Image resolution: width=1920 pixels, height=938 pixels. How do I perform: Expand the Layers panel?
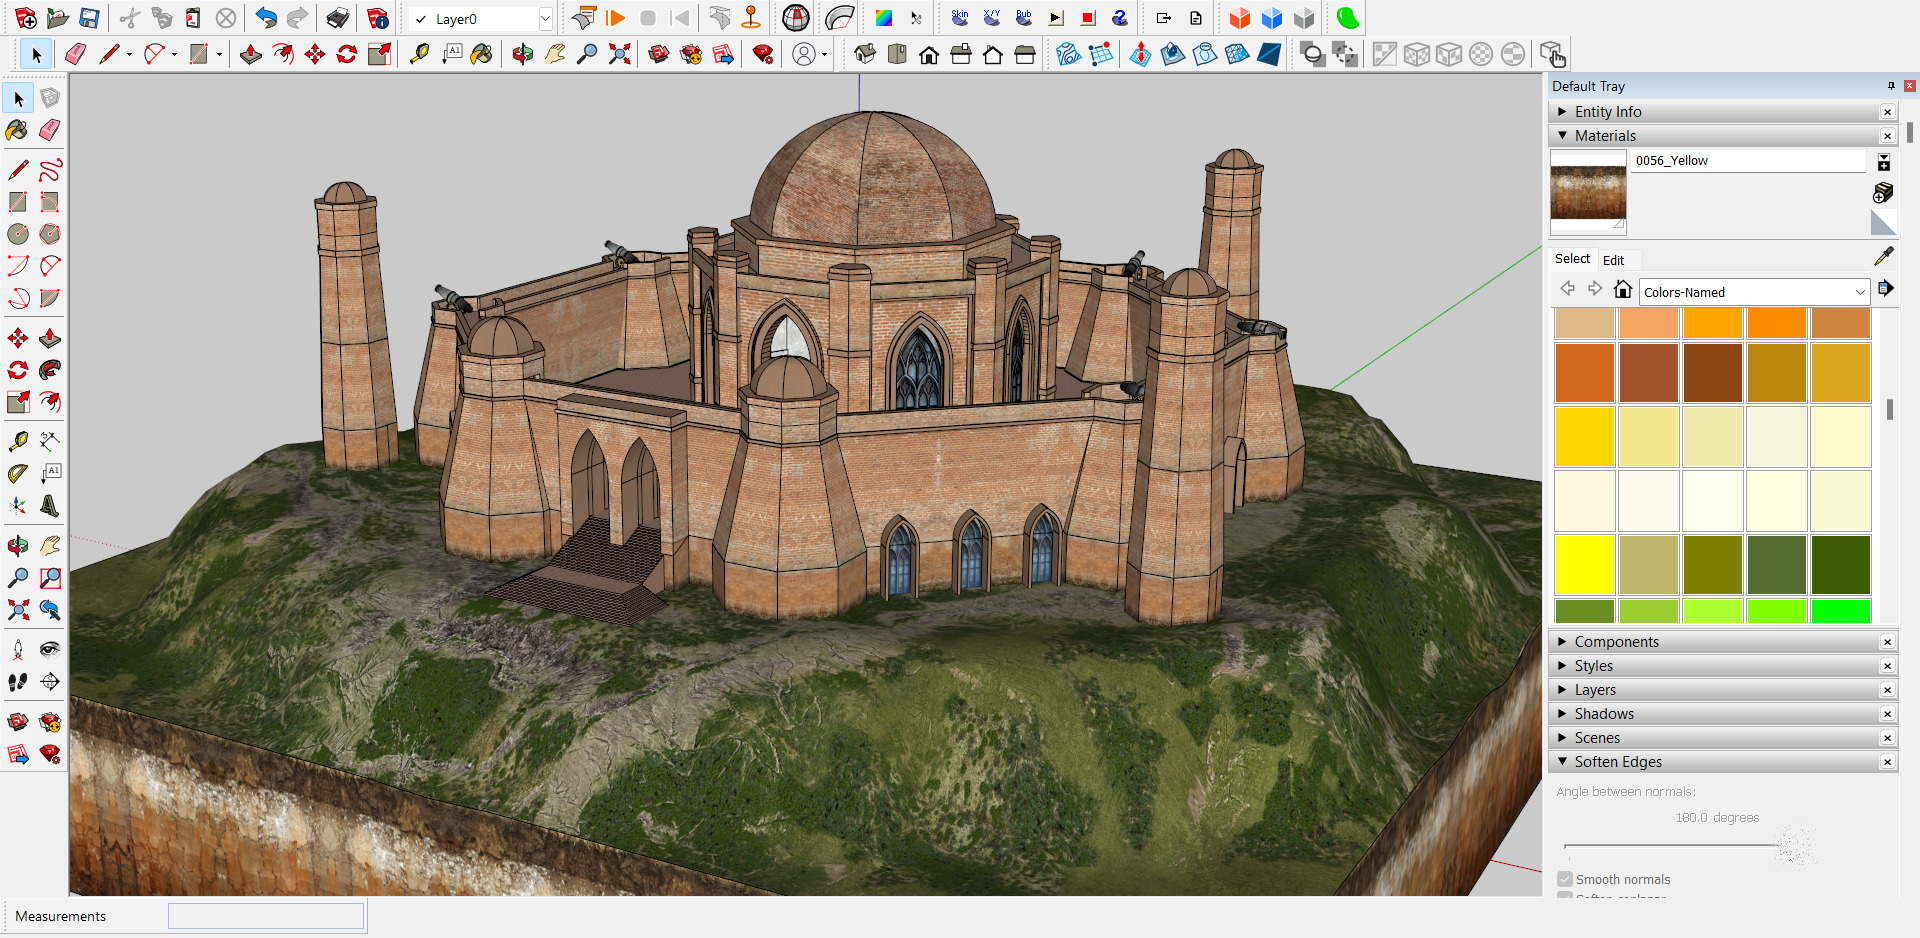tap(1562, 690)
